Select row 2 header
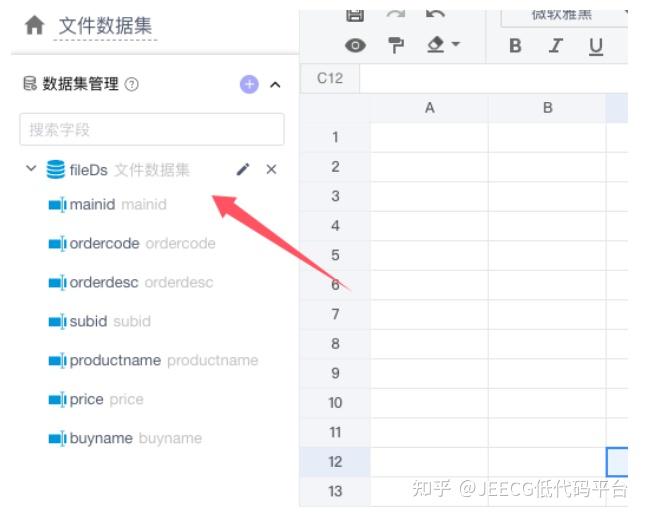The image size is (645, 516). point(335,167)
